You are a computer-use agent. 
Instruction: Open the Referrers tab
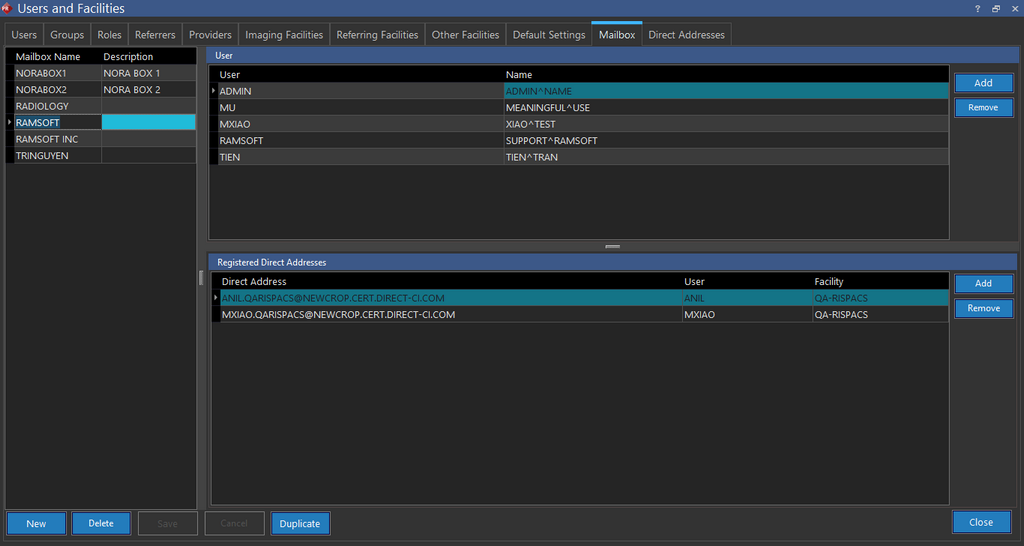pyautogui.click(x=155, y=35)
